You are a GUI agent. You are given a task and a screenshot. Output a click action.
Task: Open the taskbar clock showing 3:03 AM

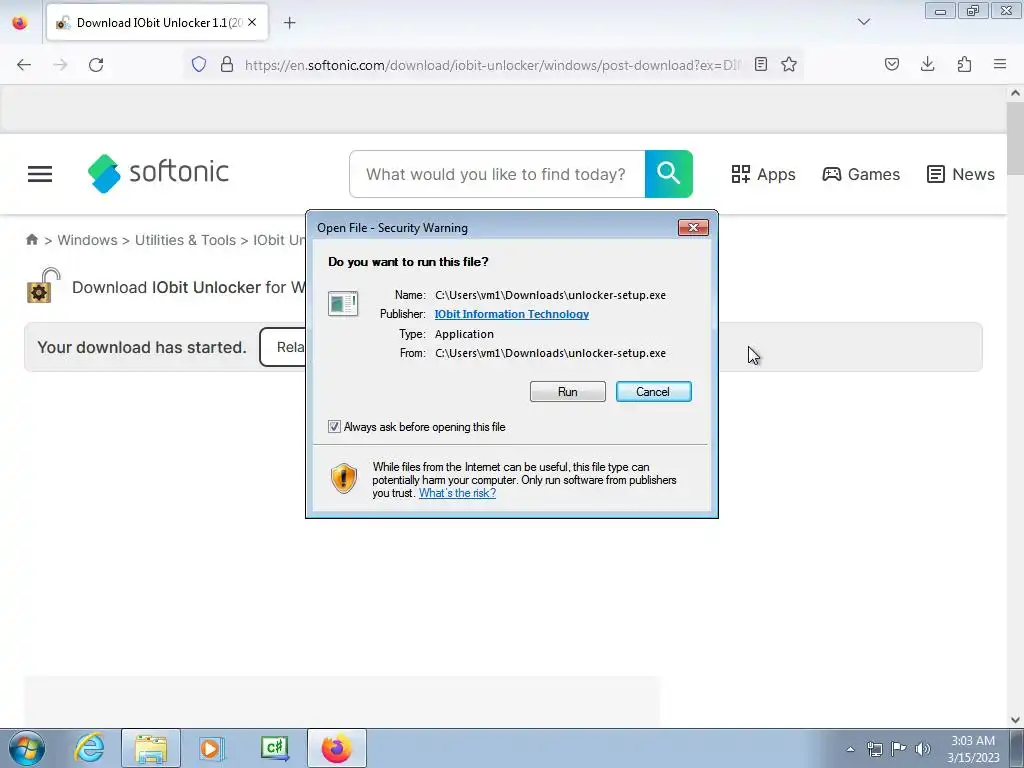click(973, 749)
